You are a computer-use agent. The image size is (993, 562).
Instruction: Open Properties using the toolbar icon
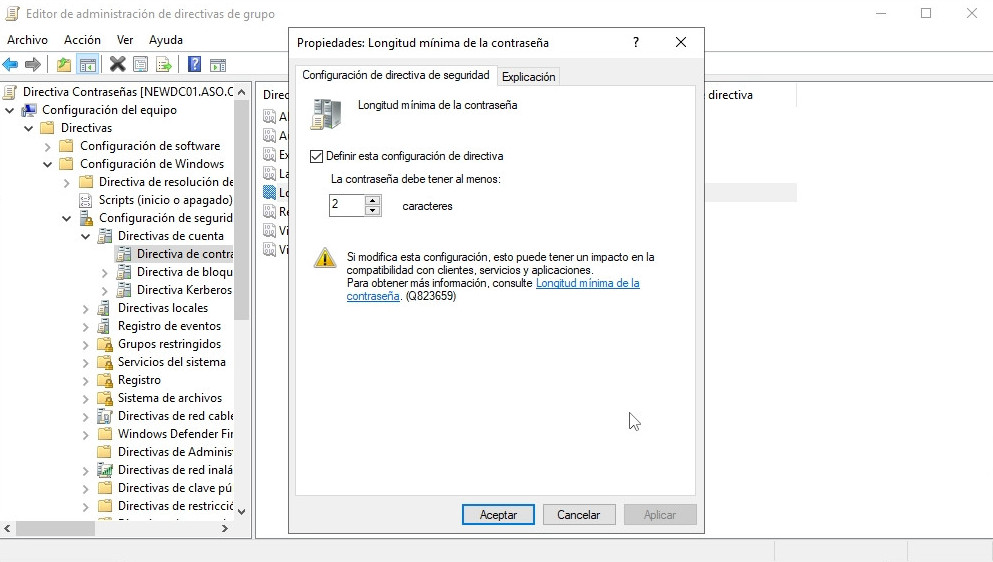coord(141,65)
